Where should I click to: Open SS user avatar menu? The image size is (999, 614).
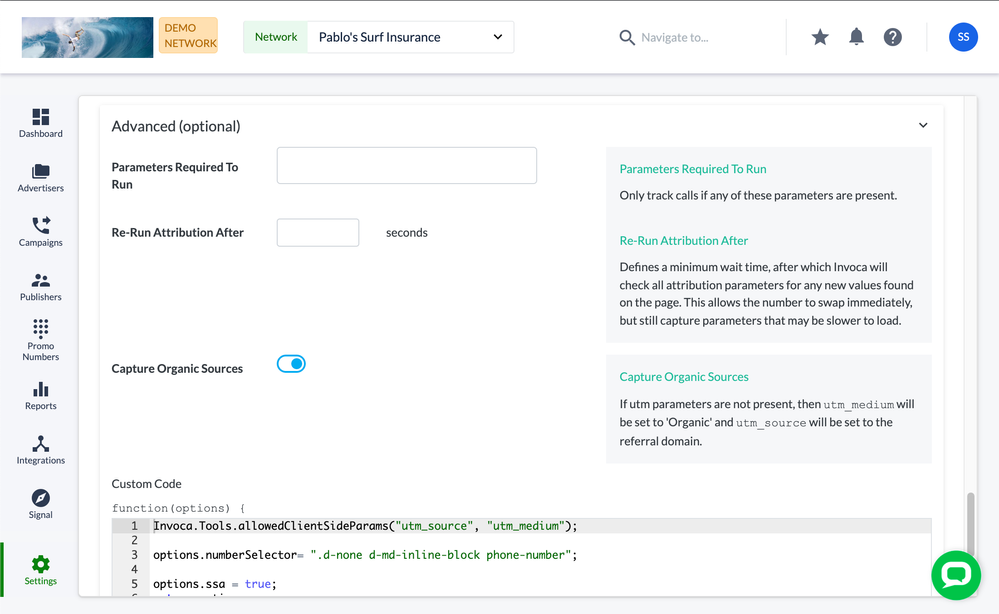pos(963,37)
